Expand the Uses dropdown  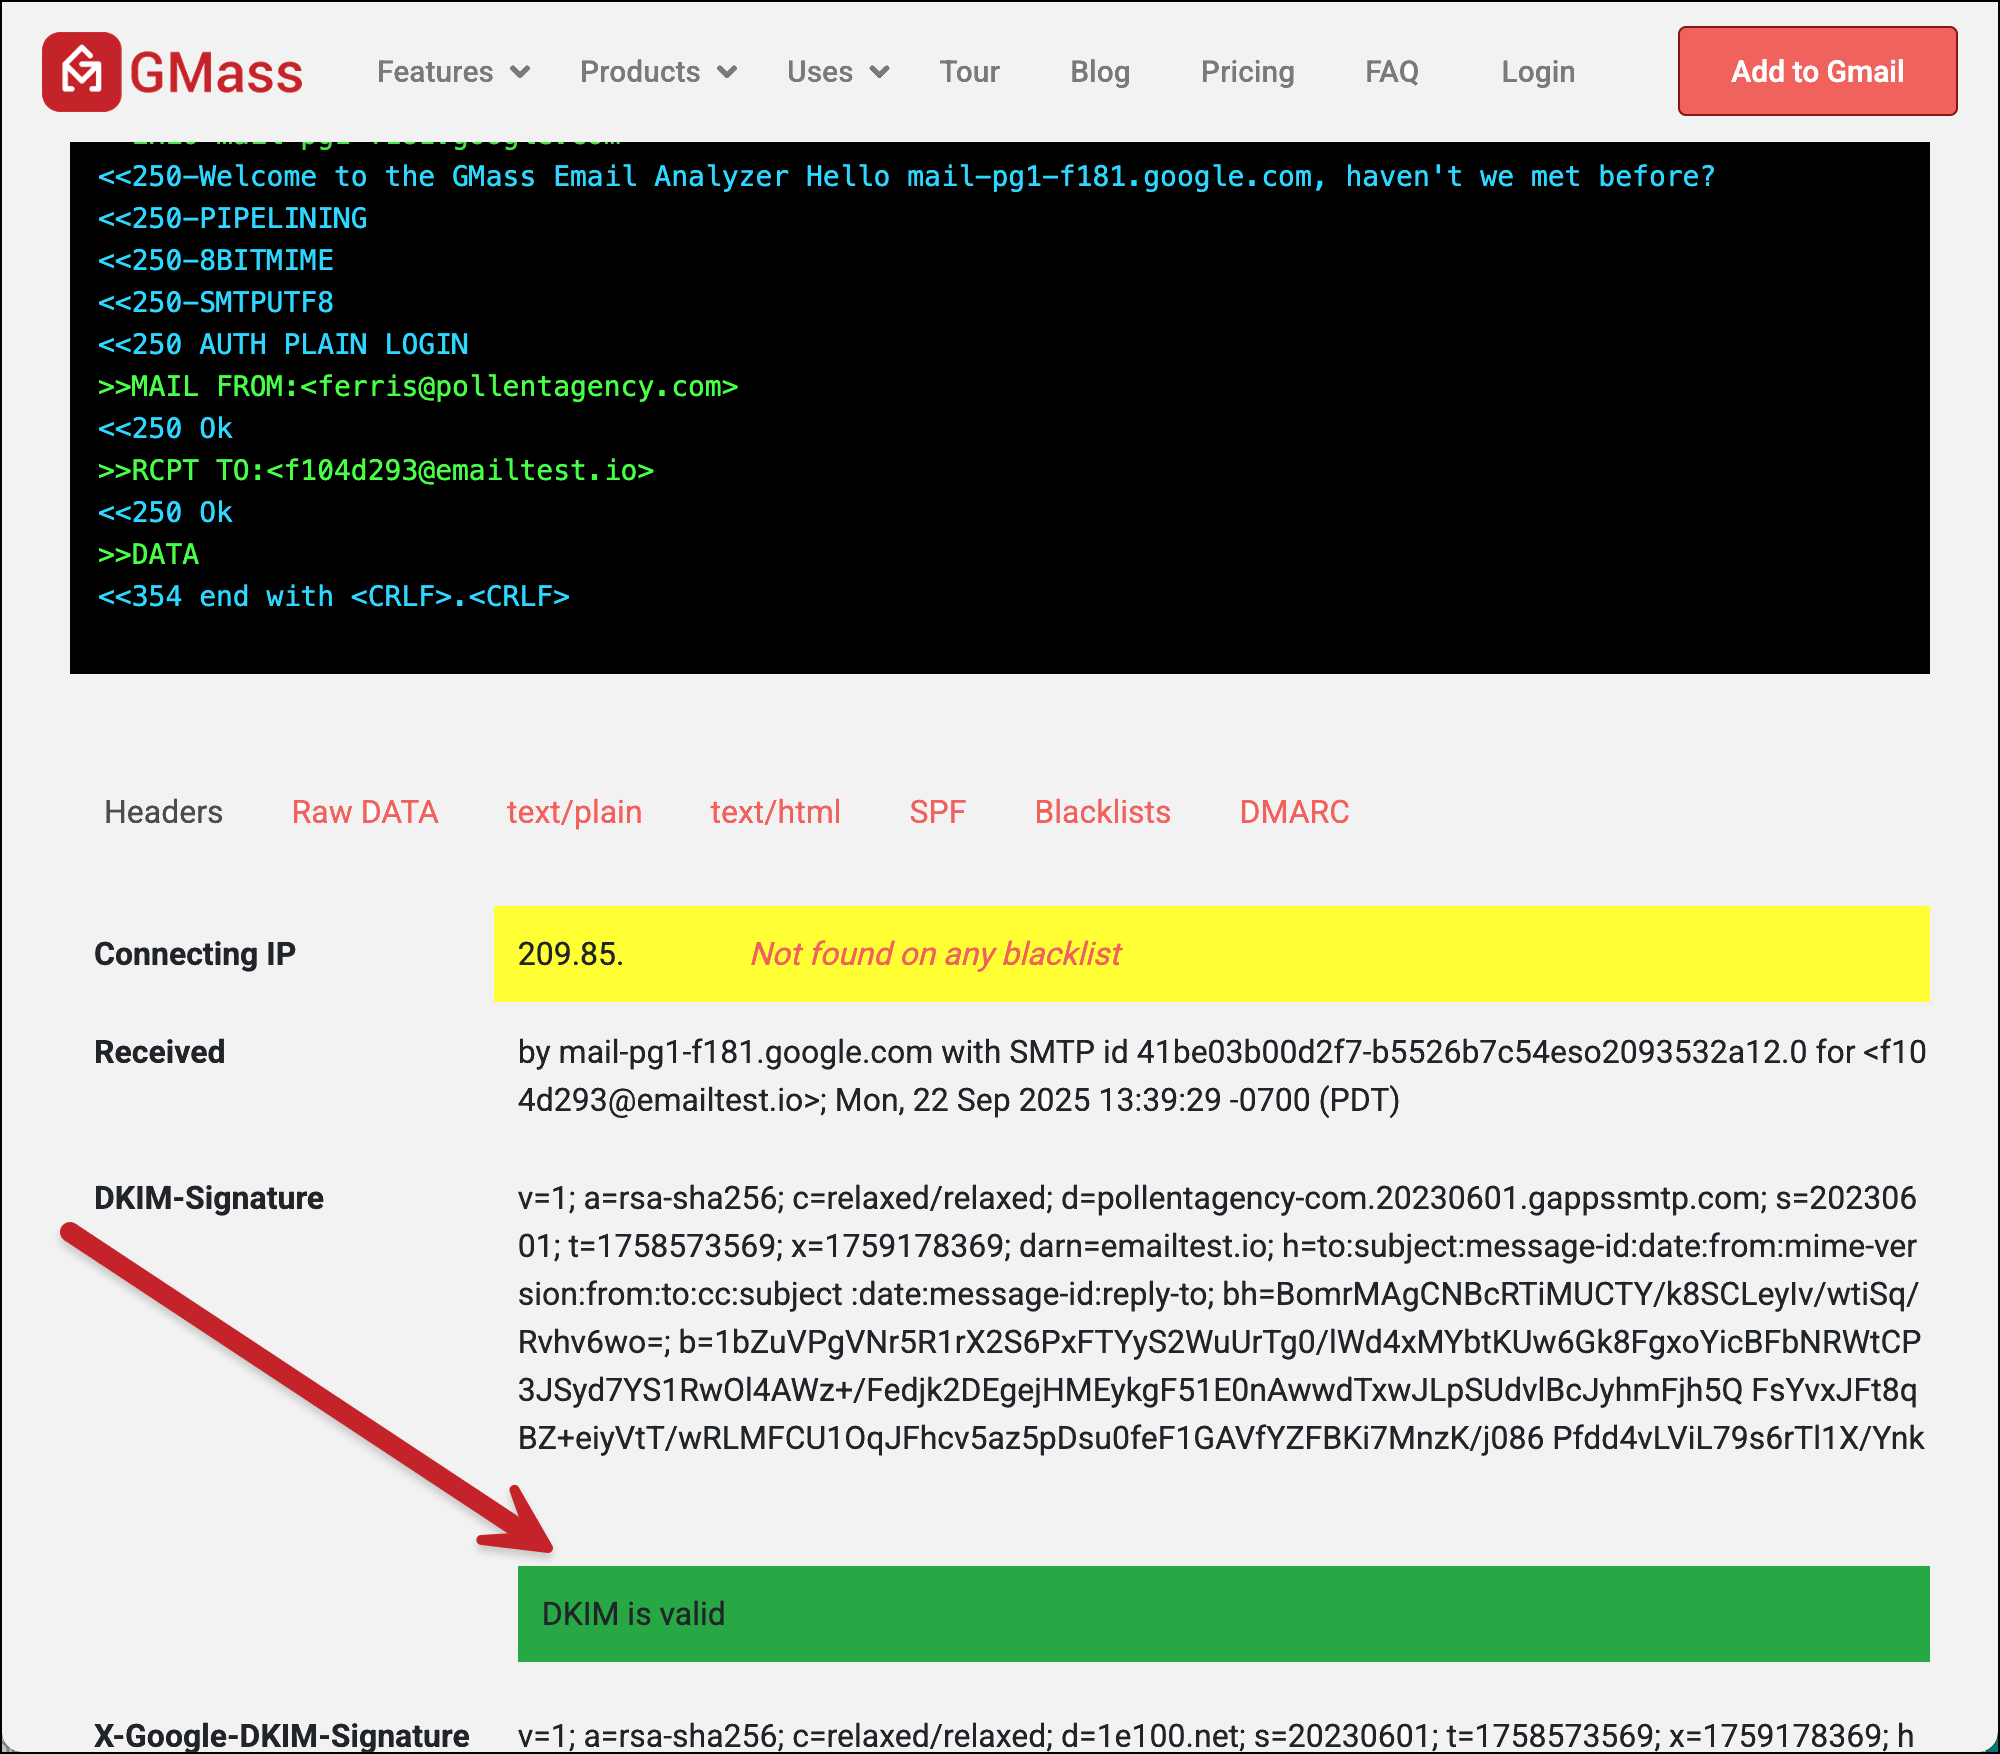click(836, 71)
